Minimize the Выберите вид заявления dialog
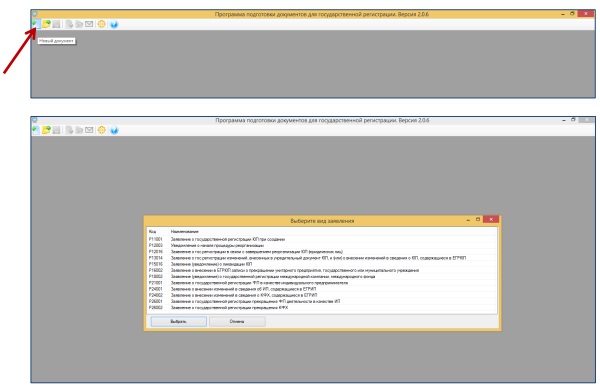 click(468, 220)
